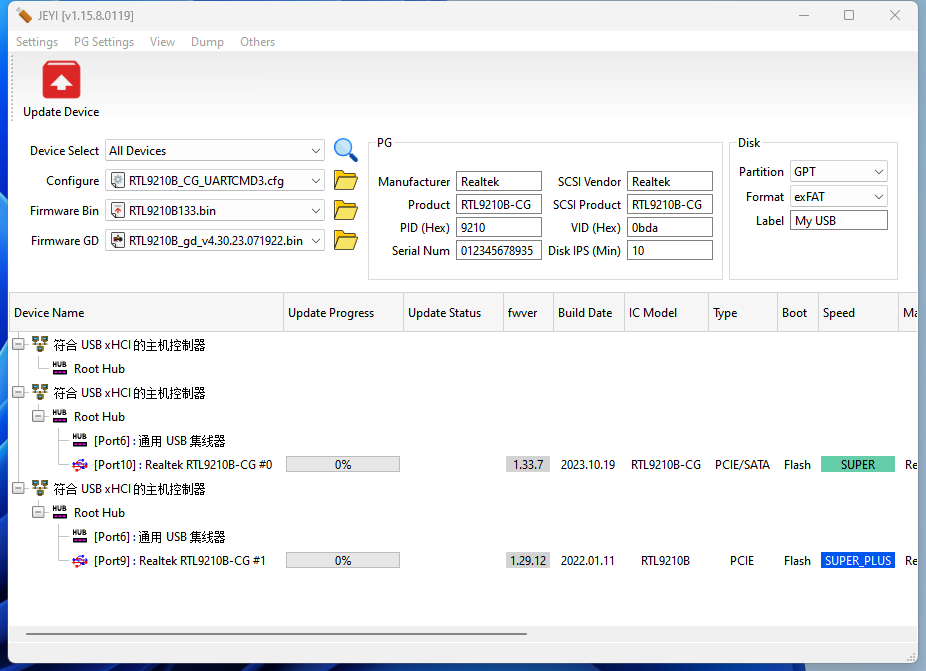Collapse the first USB xHCI host controller
This screenshot has height=671, width=926.
(18, 345)
